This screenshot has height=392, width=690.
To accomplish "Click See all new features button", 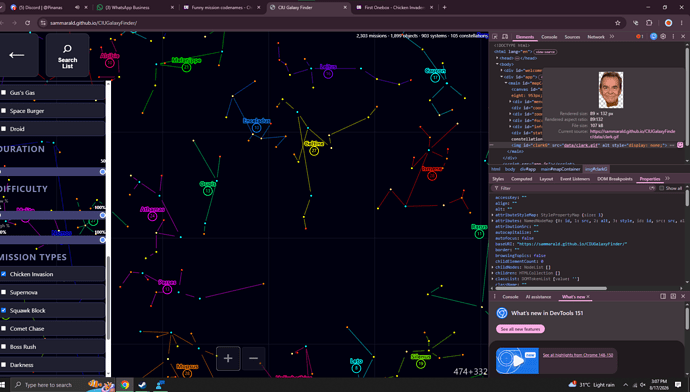I will [520, 329].
